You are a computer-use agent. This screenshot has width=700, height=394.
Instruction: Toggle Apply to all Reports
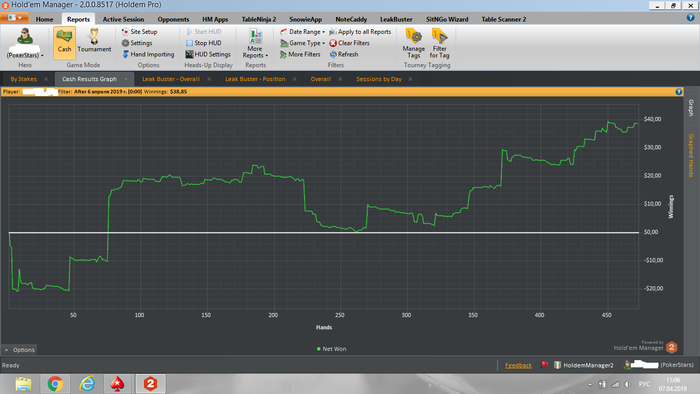click(x=360, y=32)
